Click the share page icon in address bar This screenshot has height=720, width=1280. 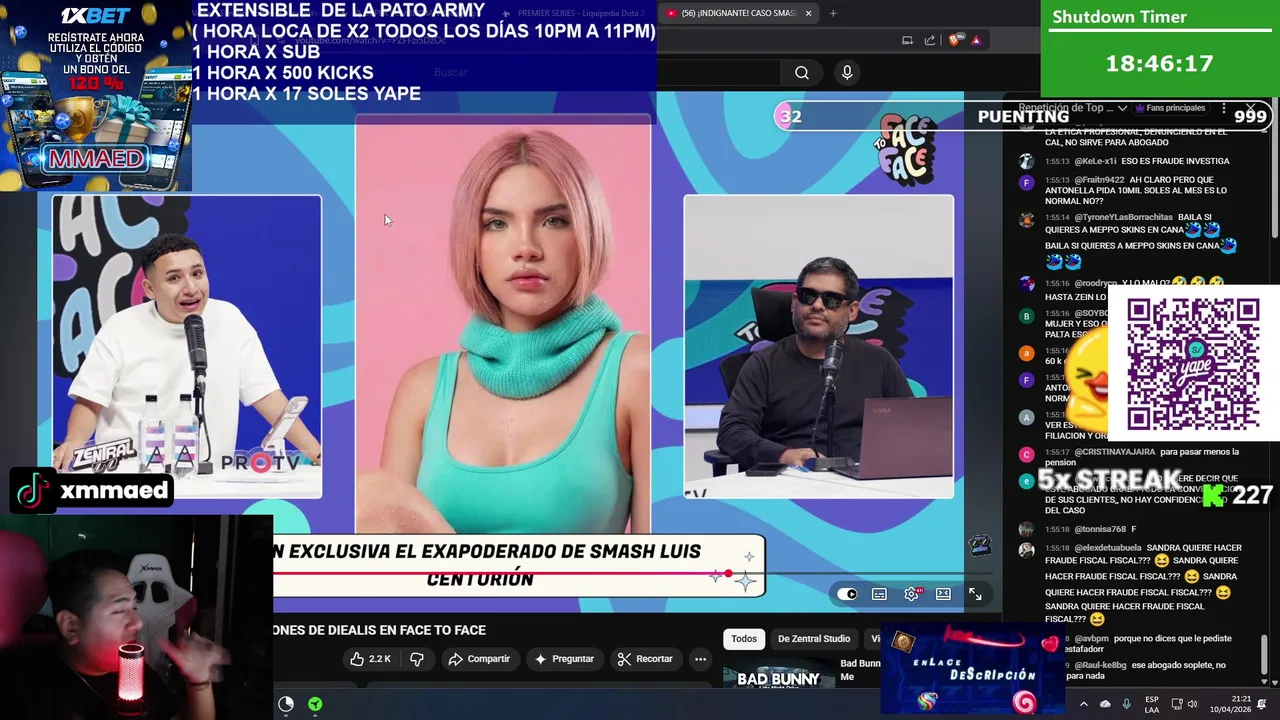point(930,40)
